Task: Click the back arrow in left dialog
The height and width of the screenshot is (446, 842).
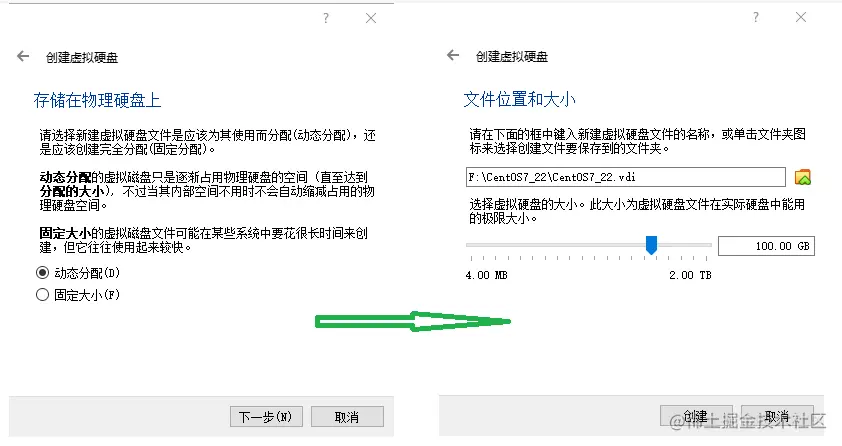Action: coord(23,56)
